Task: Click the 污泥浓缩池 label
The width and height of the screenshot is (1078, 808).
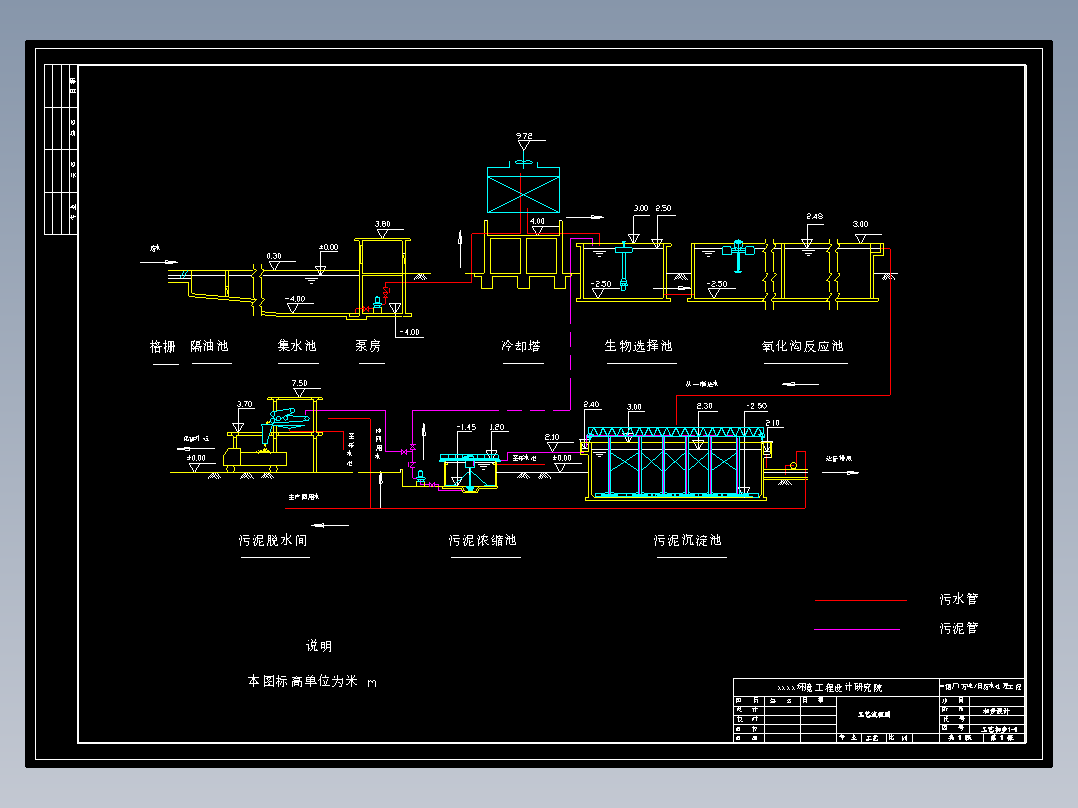Action: 483,541
